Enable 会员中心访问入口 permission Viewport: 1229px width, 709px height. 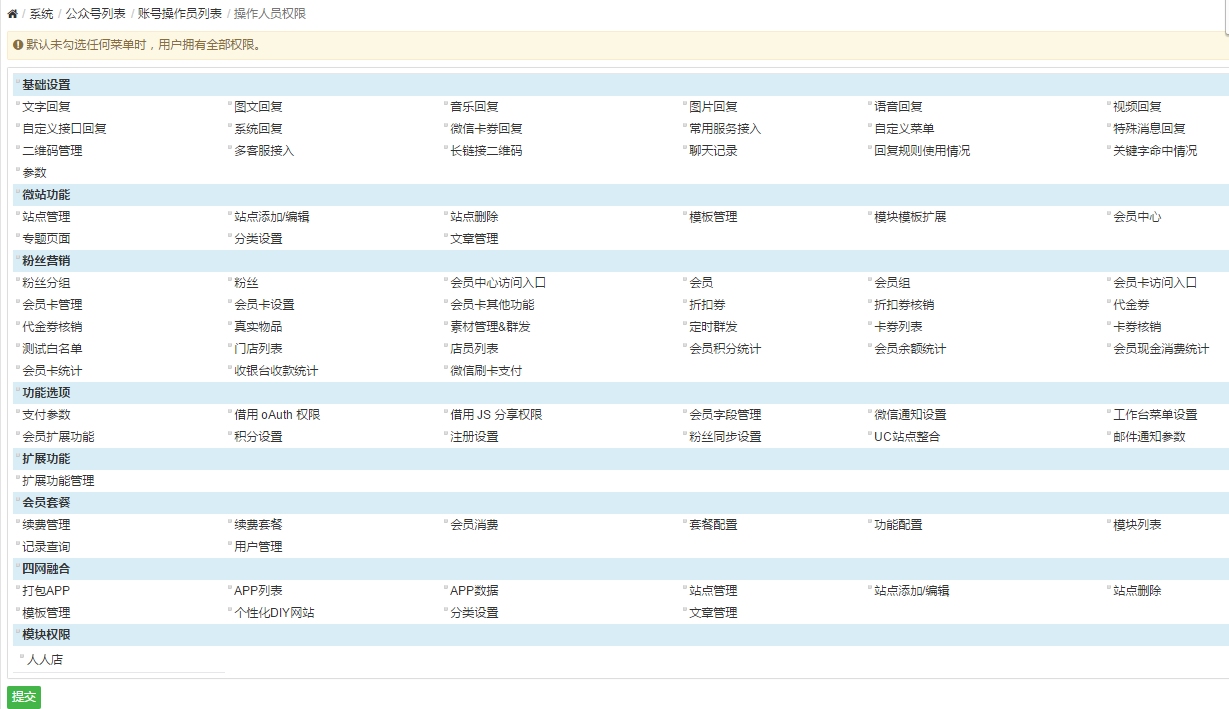tap(445, 280)
